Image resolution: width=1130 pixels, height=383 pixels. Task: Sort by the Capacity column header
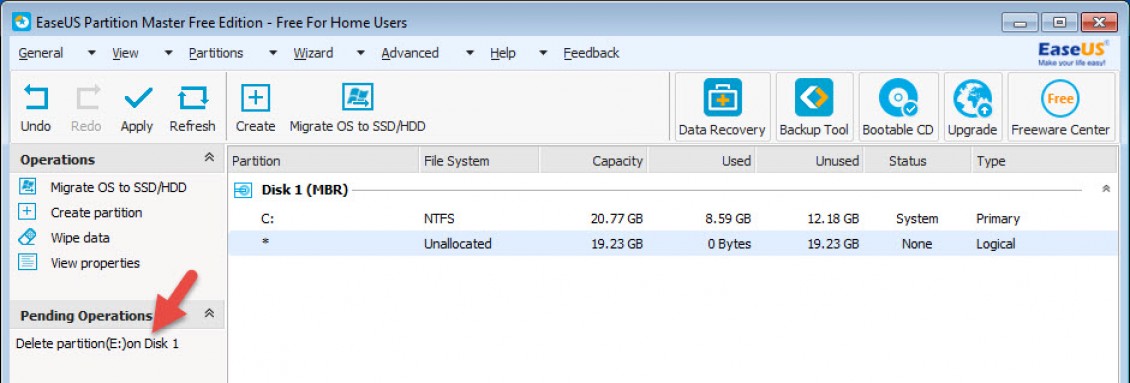click(x=593, y=161)
